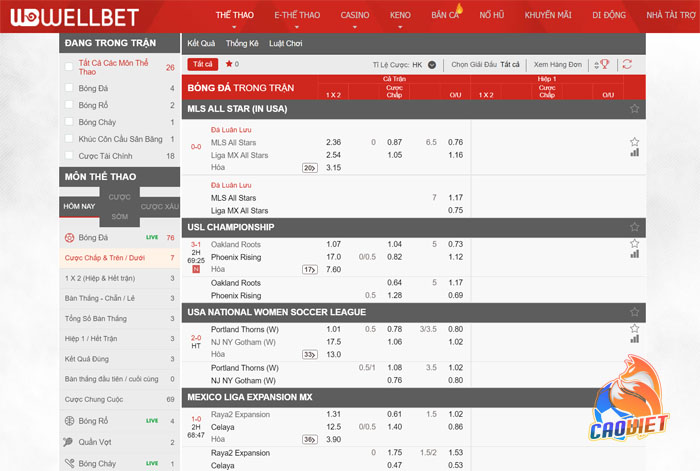Open statistics chart for Portland Thorns match
The image size is (700, 471).
(634, 339)
